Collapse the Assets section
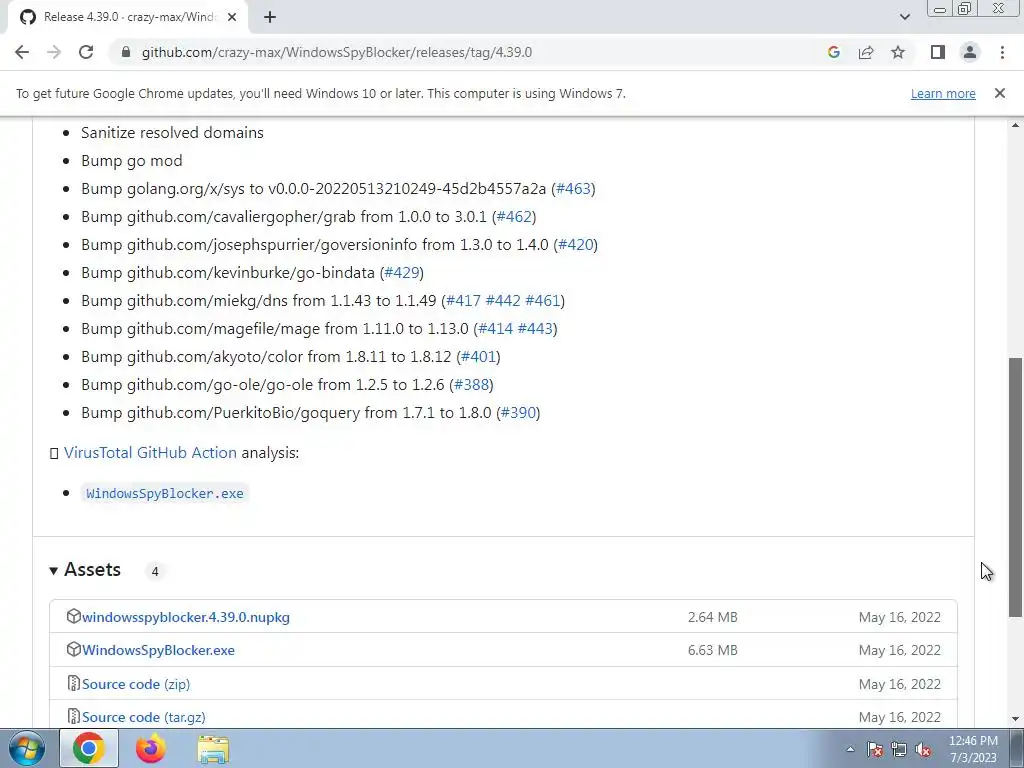1024x768 pixels. [x=85, y=570]
